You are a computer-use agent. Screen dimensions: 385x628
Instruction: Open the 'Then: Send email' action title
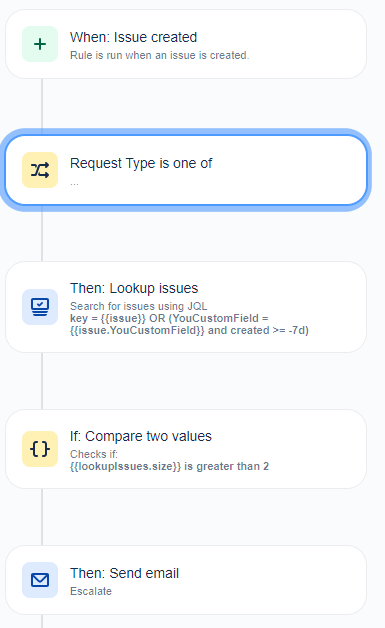pyautogui.click(x=124, y=573)
